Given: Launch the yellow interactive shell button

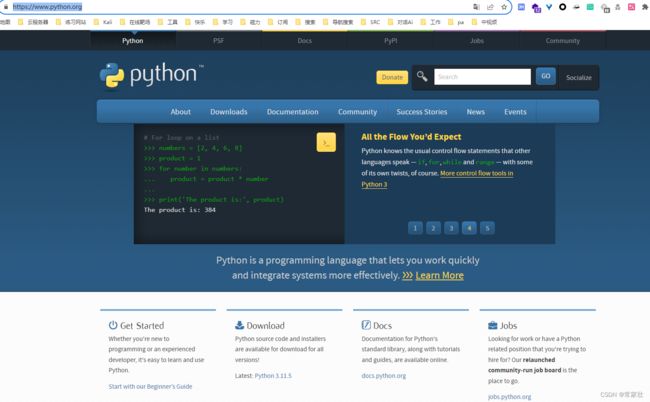Looking at the screenshot, I should coord(326,143).
